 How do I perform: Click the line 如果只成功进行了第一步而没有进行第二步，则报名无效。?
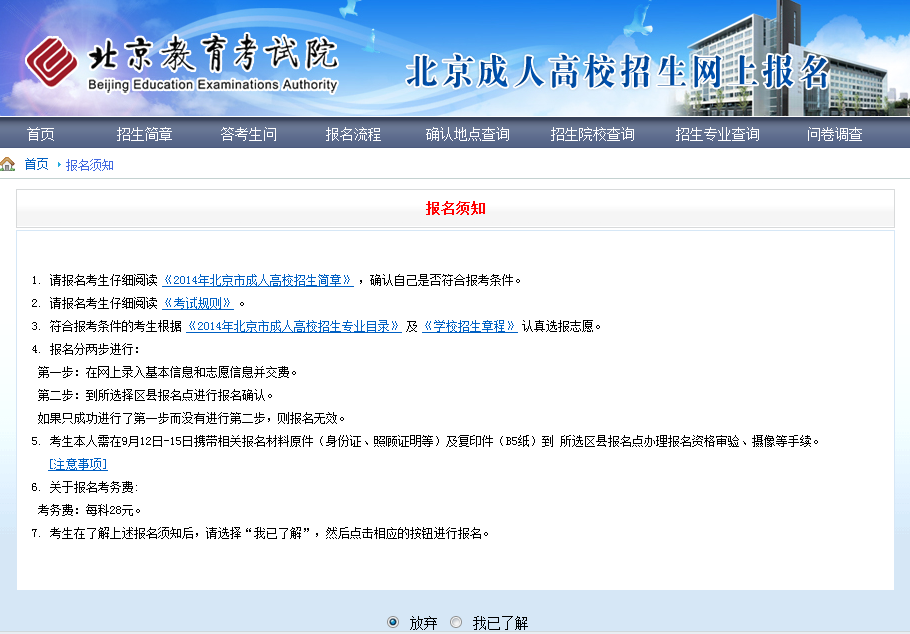[x=192, y=418]
